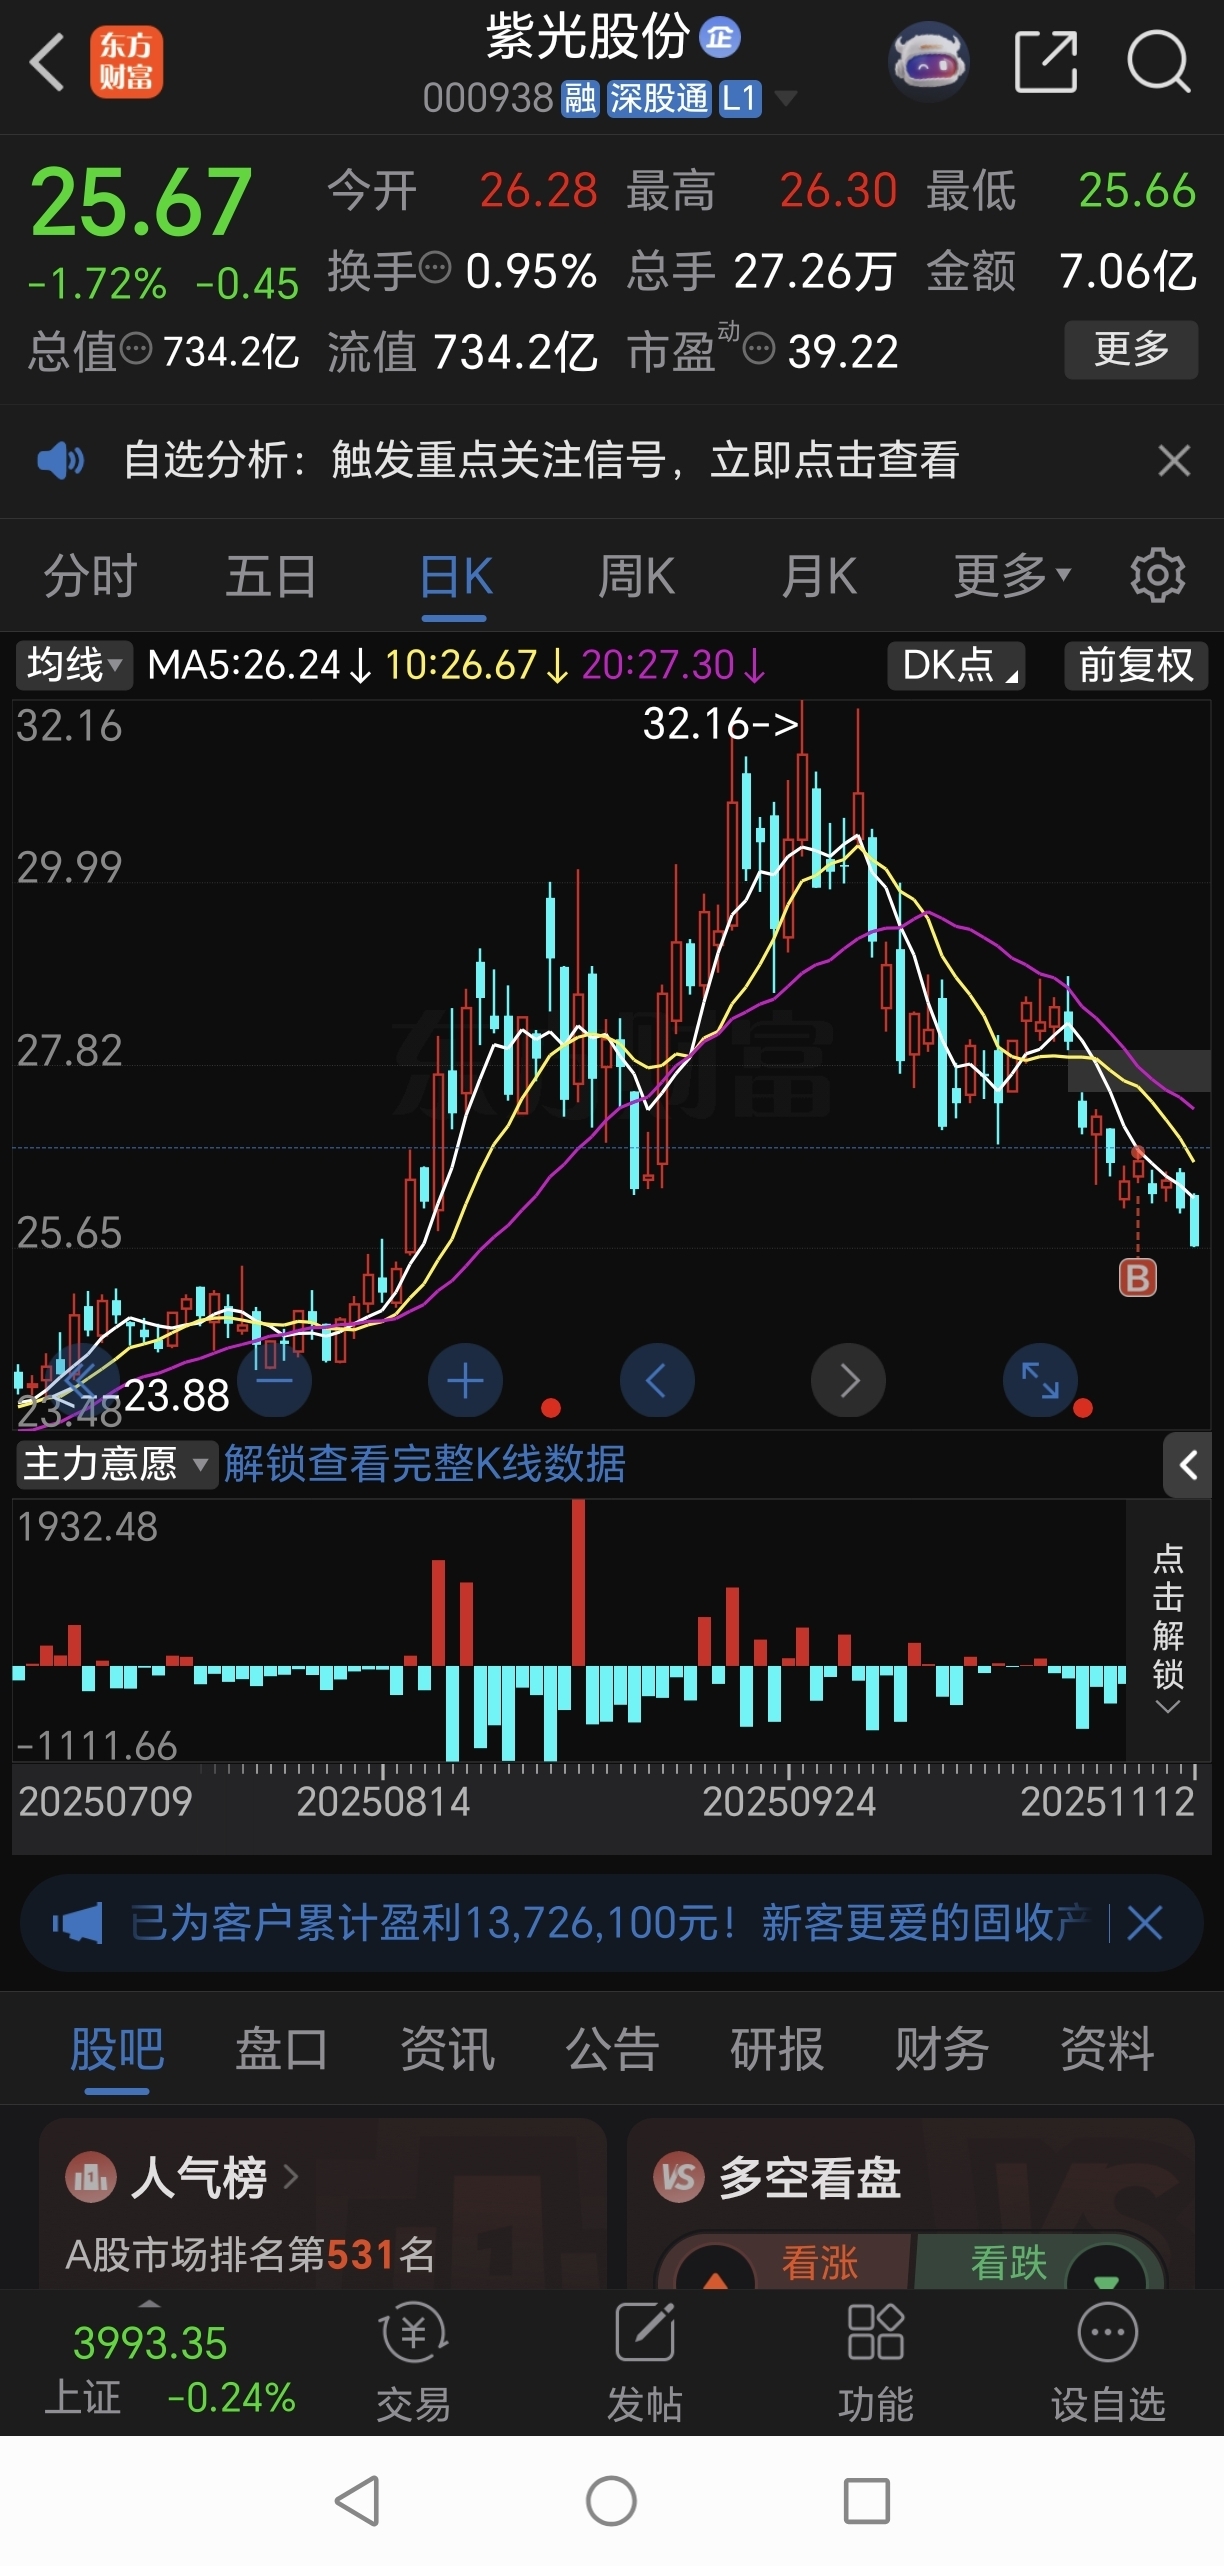Open 功能 functions icon
The height and width of the screenshot is (2566, 1224).
[875, 2364]
